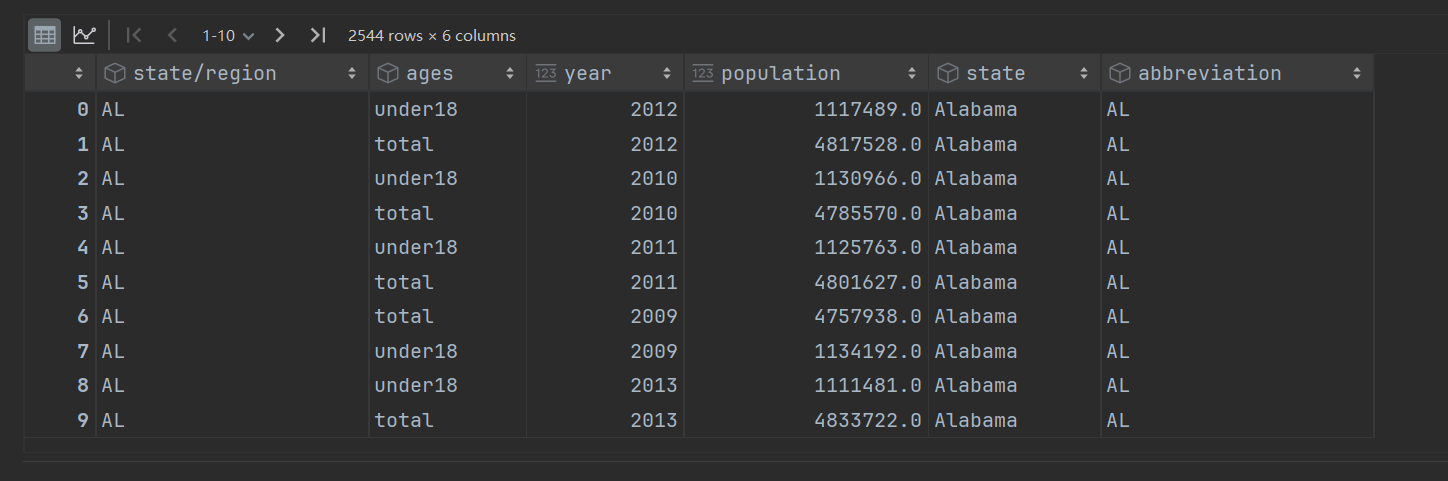The image size is (1448, 481).
Task: Click the state/region column object type icon
Action: [x=115, y=73]
